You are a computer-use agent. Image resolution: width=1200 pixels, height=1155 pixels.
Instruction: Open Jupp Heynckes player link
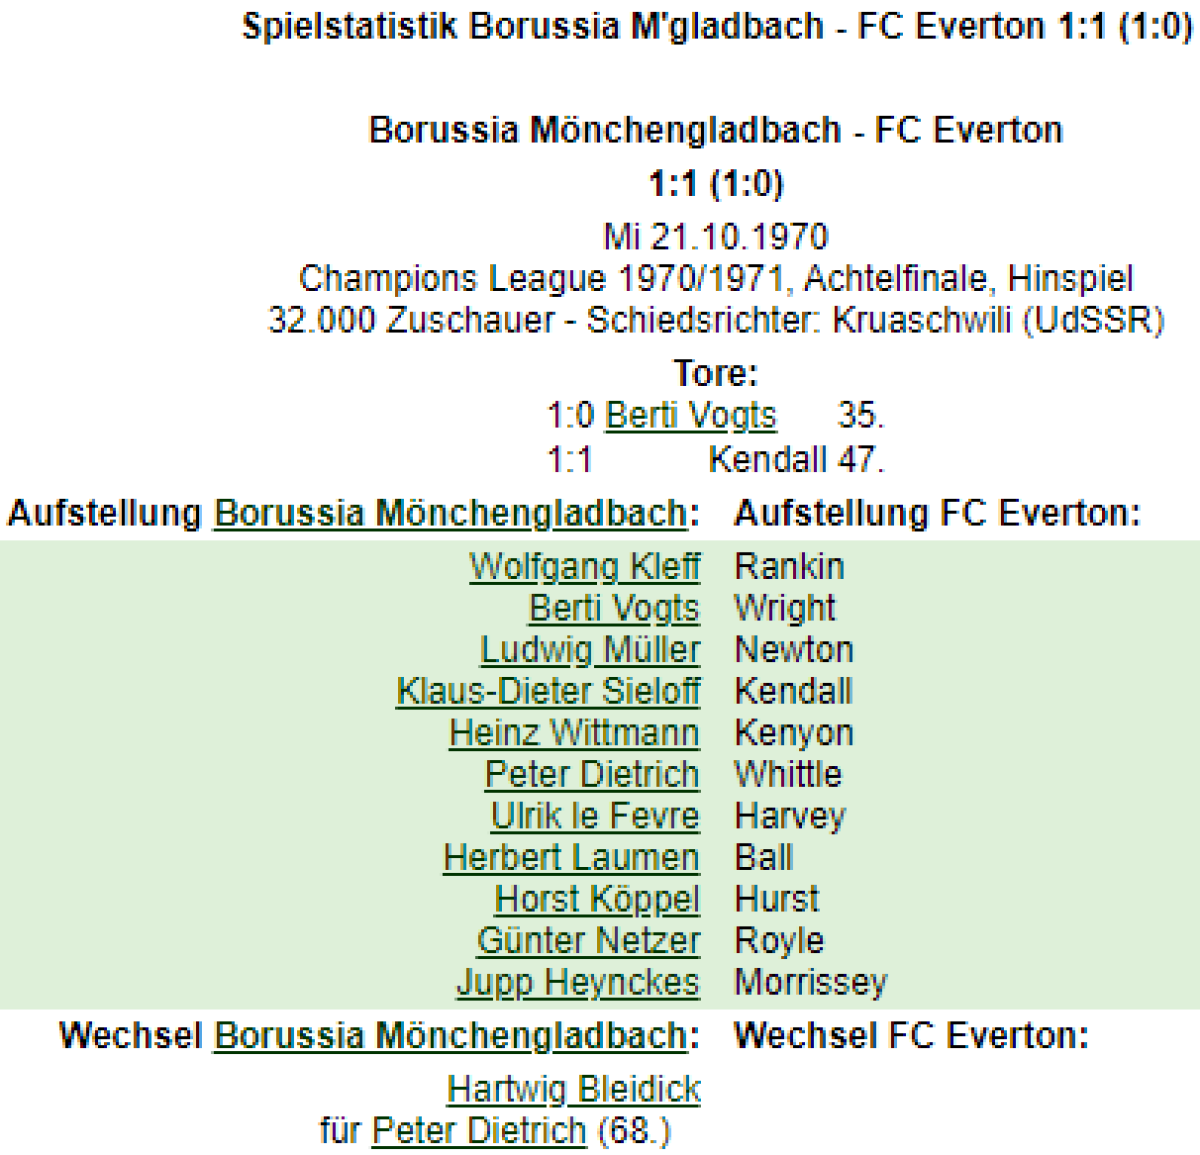tap(578, 982)
